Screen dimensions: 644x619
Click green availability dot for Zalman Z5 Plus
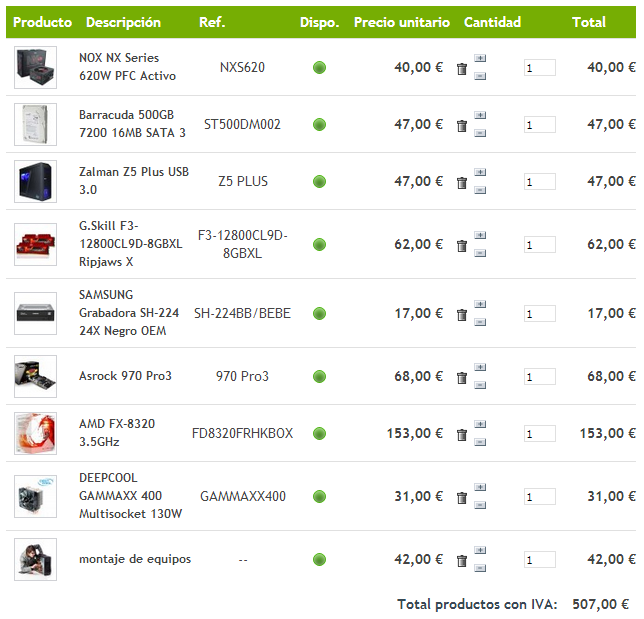tap(320, 182)
